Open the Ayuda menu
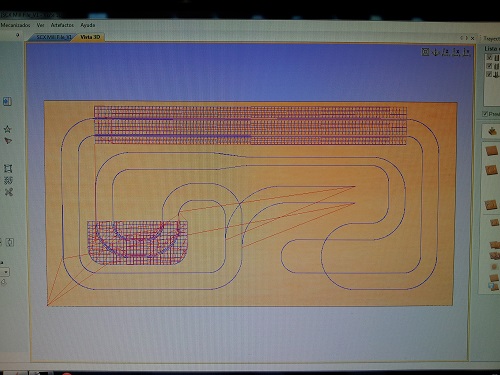This screenshot has width=500, height=375. point(87,25)
